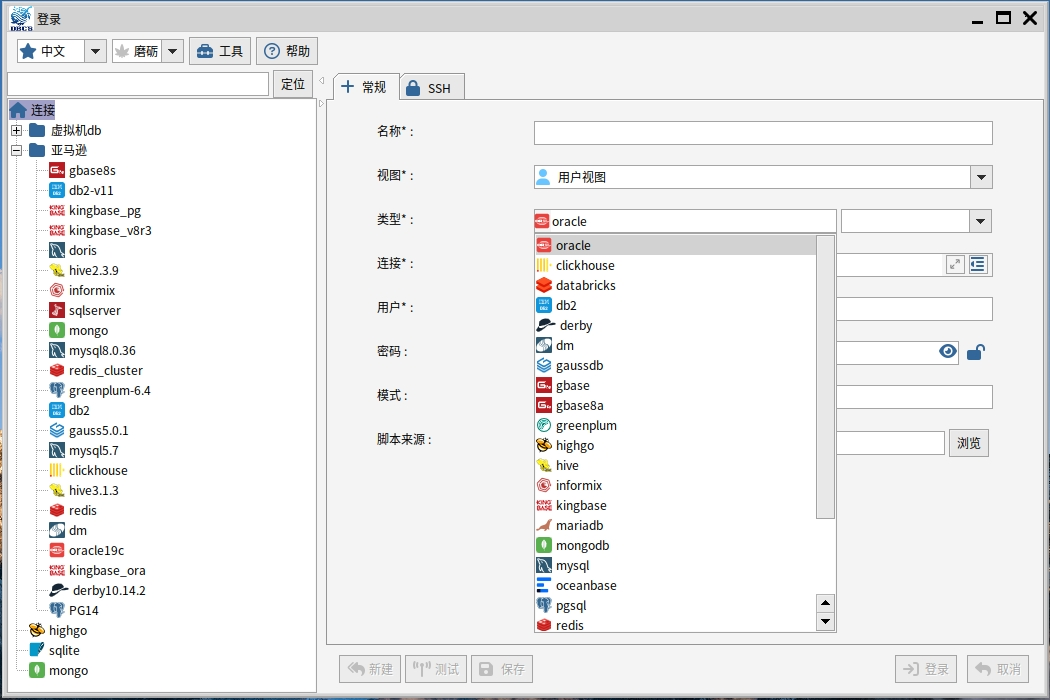Step type list down with arrow
Screen dimensions: 1050x700
coord(826,622)
